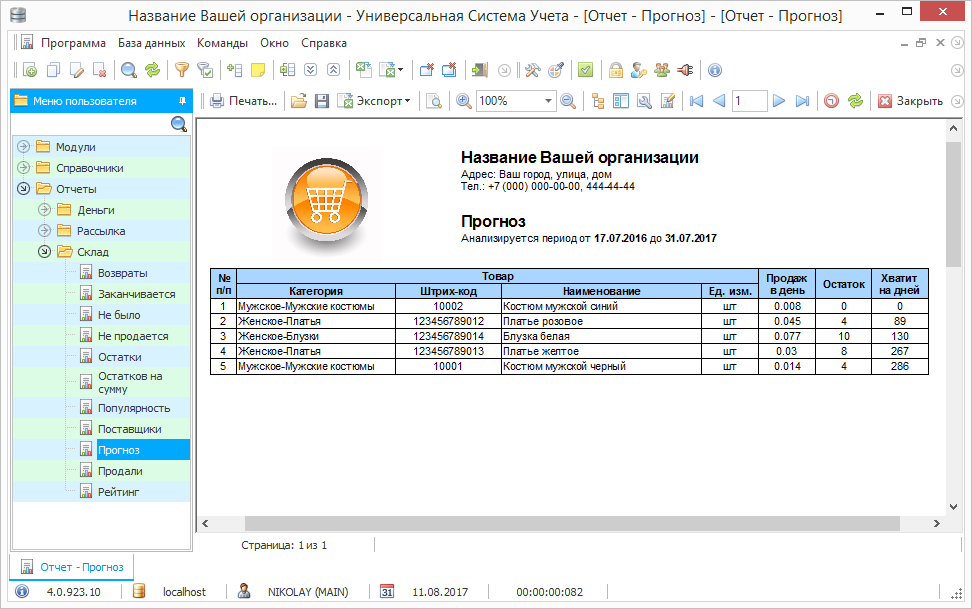Click the page number input field
The image size is (972, 609).
(749, 100)
